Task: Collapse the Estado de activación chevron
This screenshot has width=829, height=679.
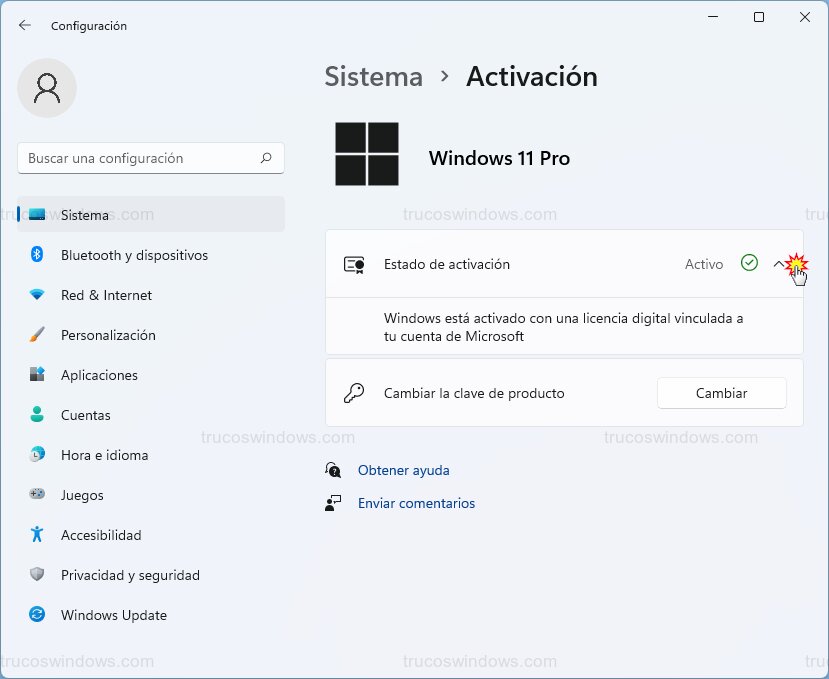Action: click(x=780, y=264)
